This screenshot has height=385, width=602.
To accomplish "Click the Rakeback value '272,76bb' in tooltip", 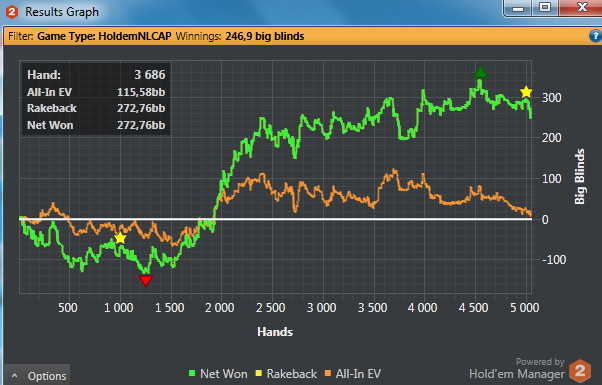I will point(141,108).
